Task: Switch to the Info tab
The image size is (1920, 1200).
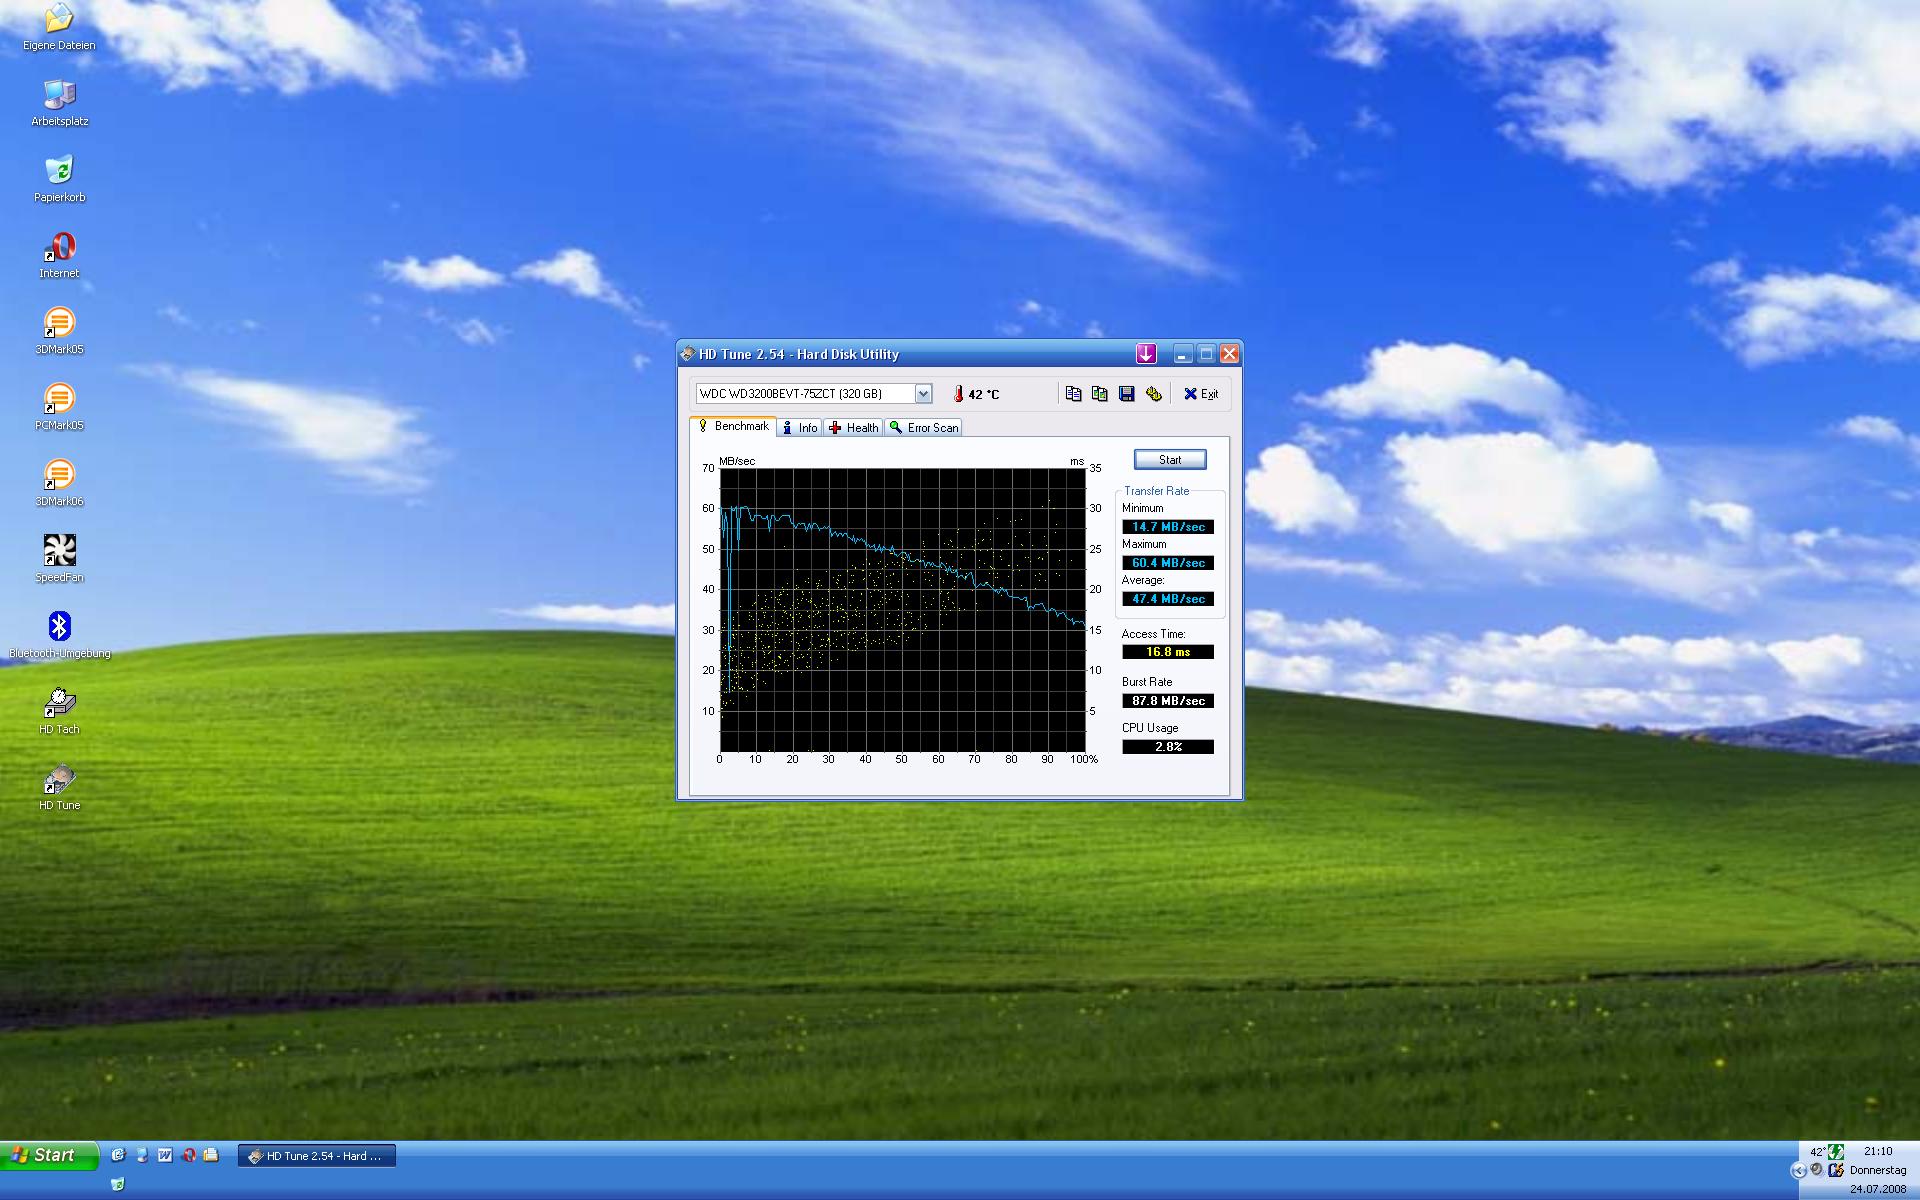Action: (800, 428)
